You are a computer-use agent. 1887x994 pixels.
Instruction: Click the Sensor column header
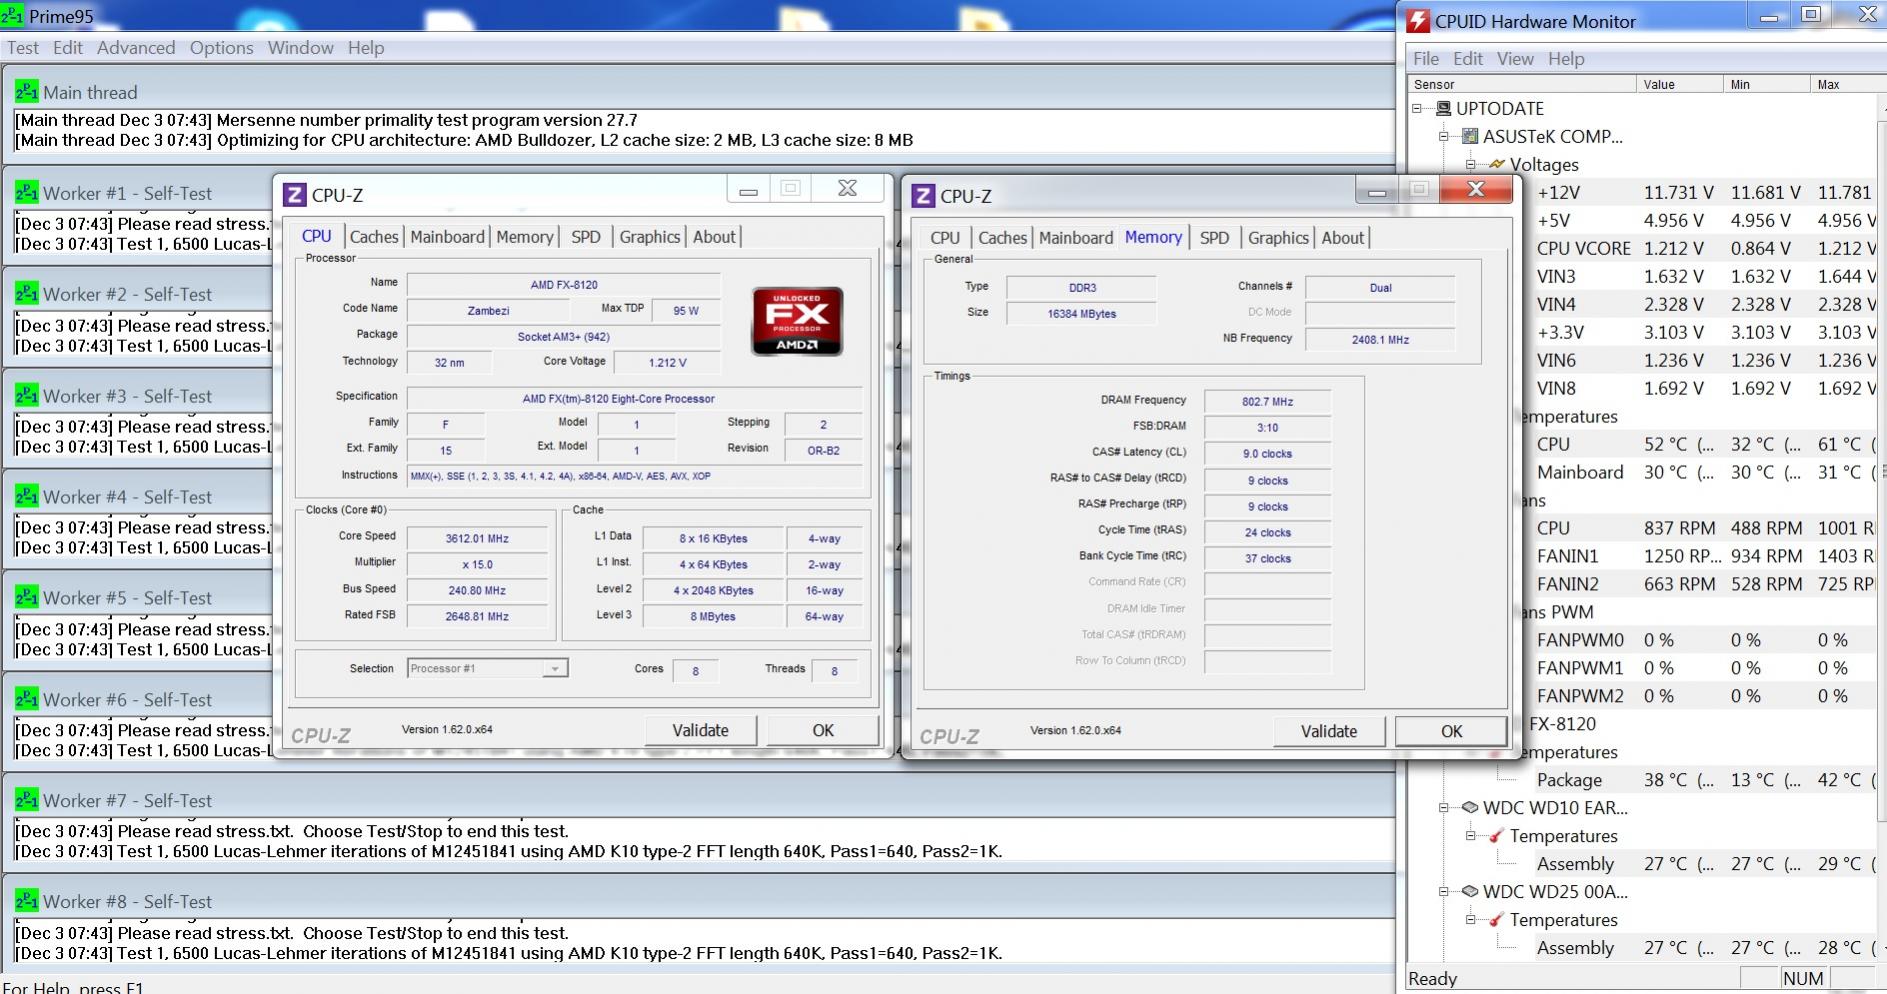tap(1521, 85)
